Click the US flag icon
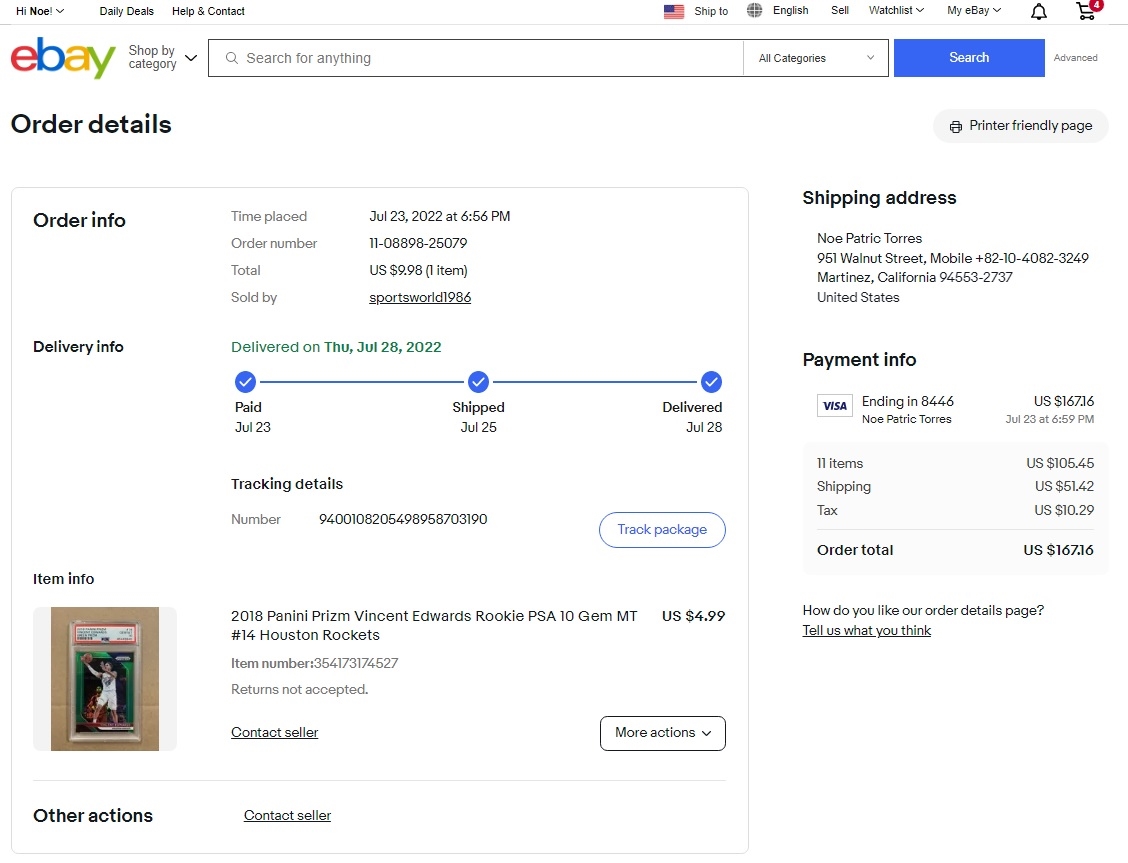The height and width of the screenshot is (863, 1128). 674,12
